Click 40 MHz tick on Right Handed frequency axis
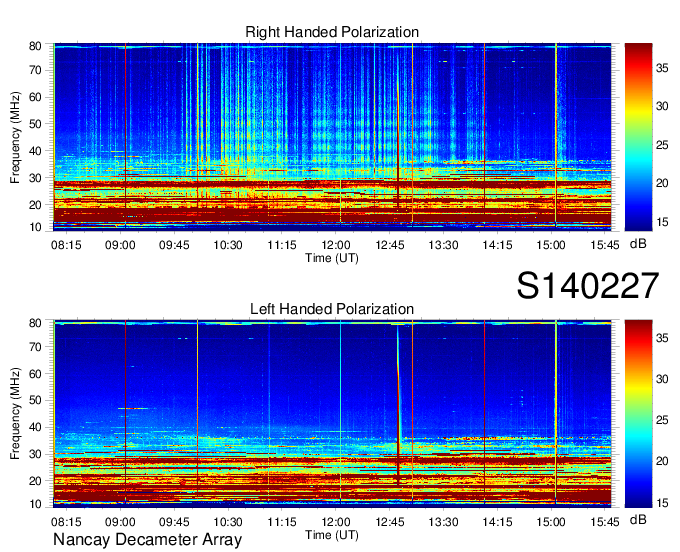 [35, 151]
